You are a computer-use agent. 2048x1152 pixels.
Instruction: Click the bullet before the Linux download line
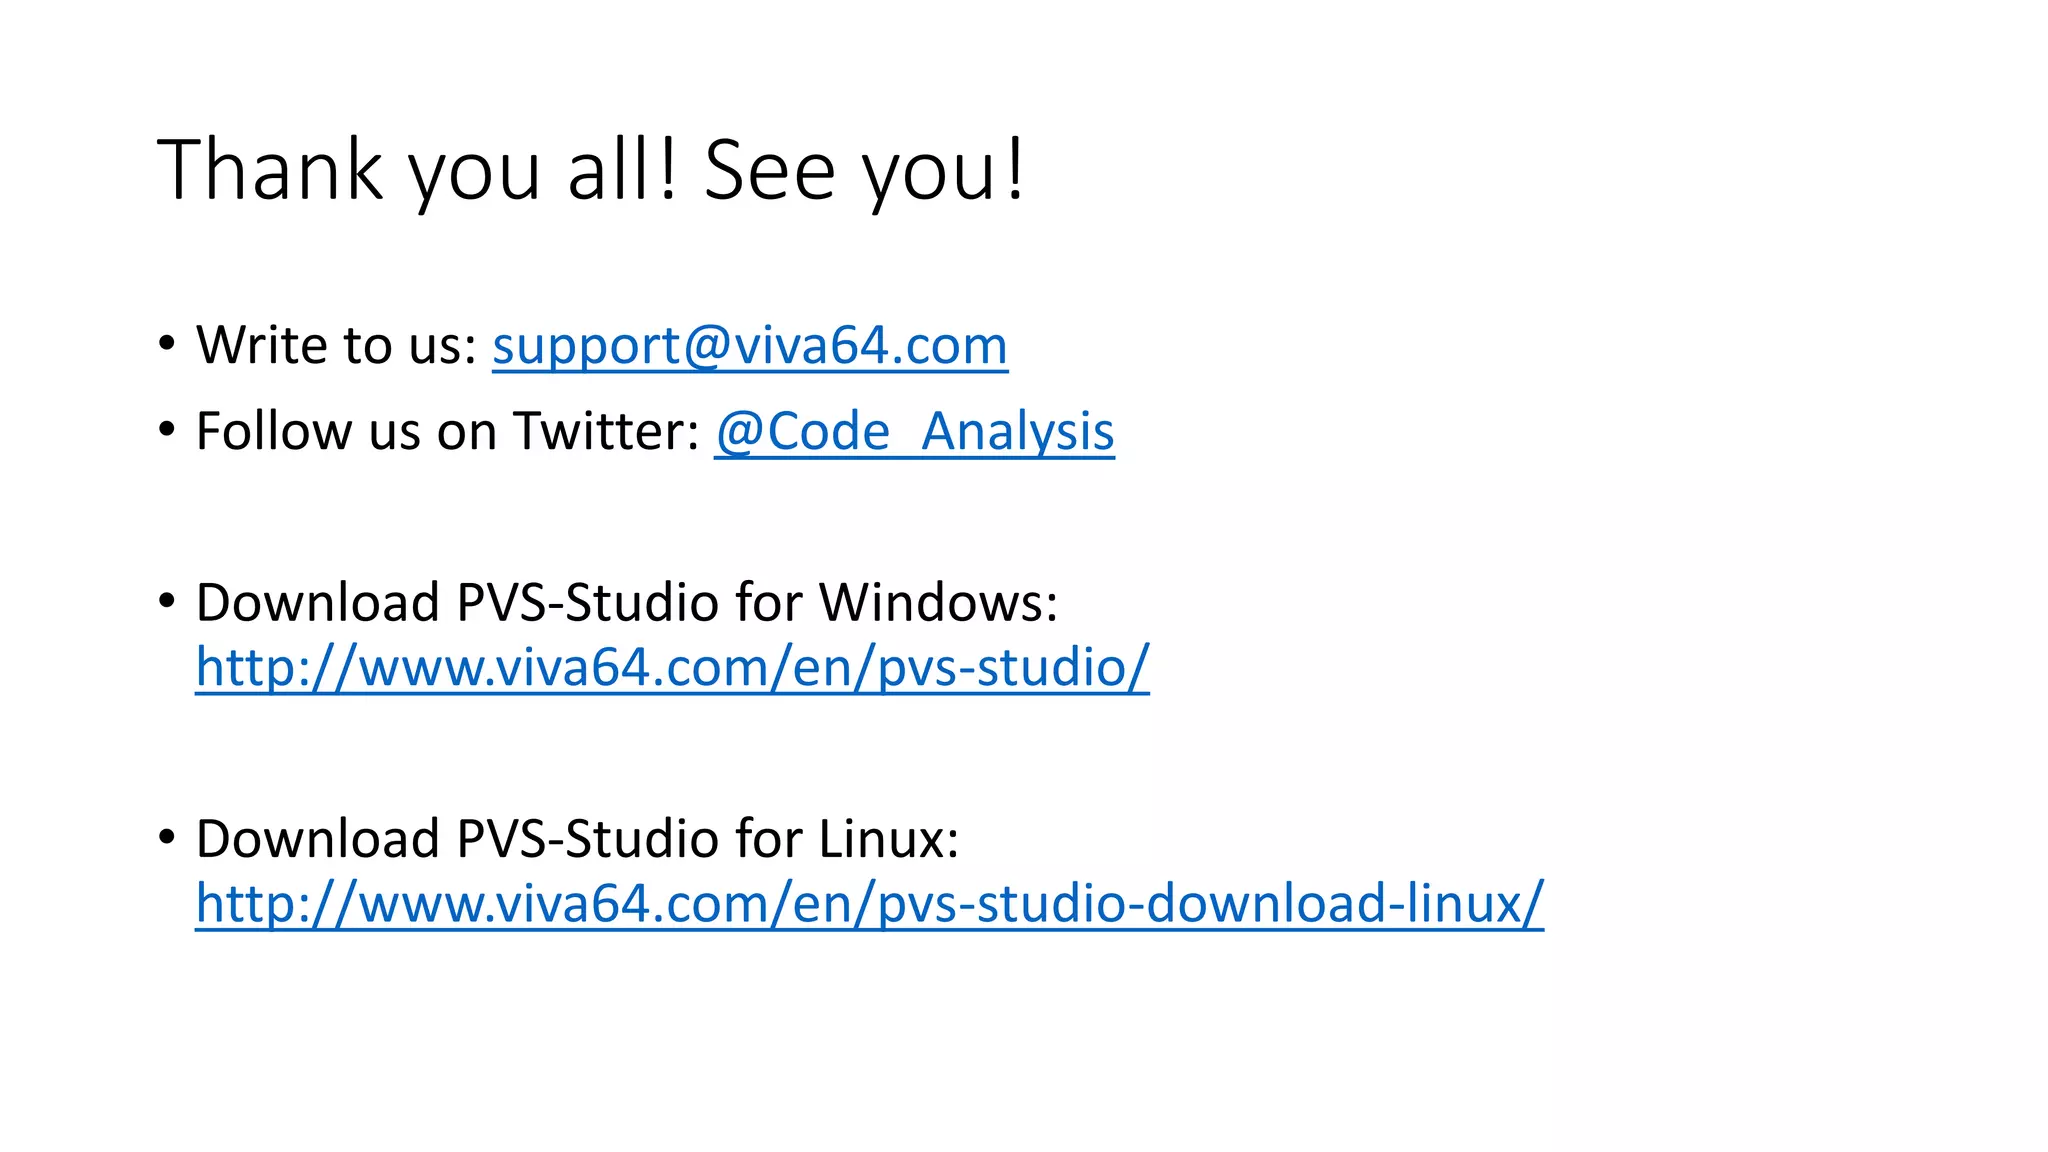[167, 836]
